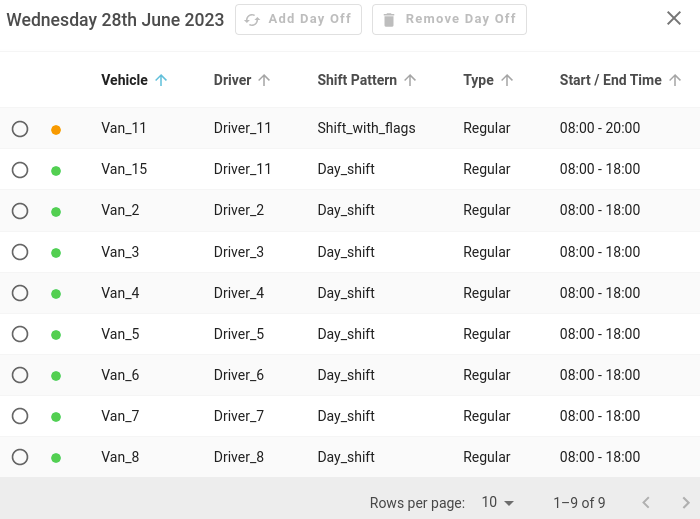This screenshot has height=519, width=700.
Task: Select the Van_8 row radio button
Action: click(20, 457)
